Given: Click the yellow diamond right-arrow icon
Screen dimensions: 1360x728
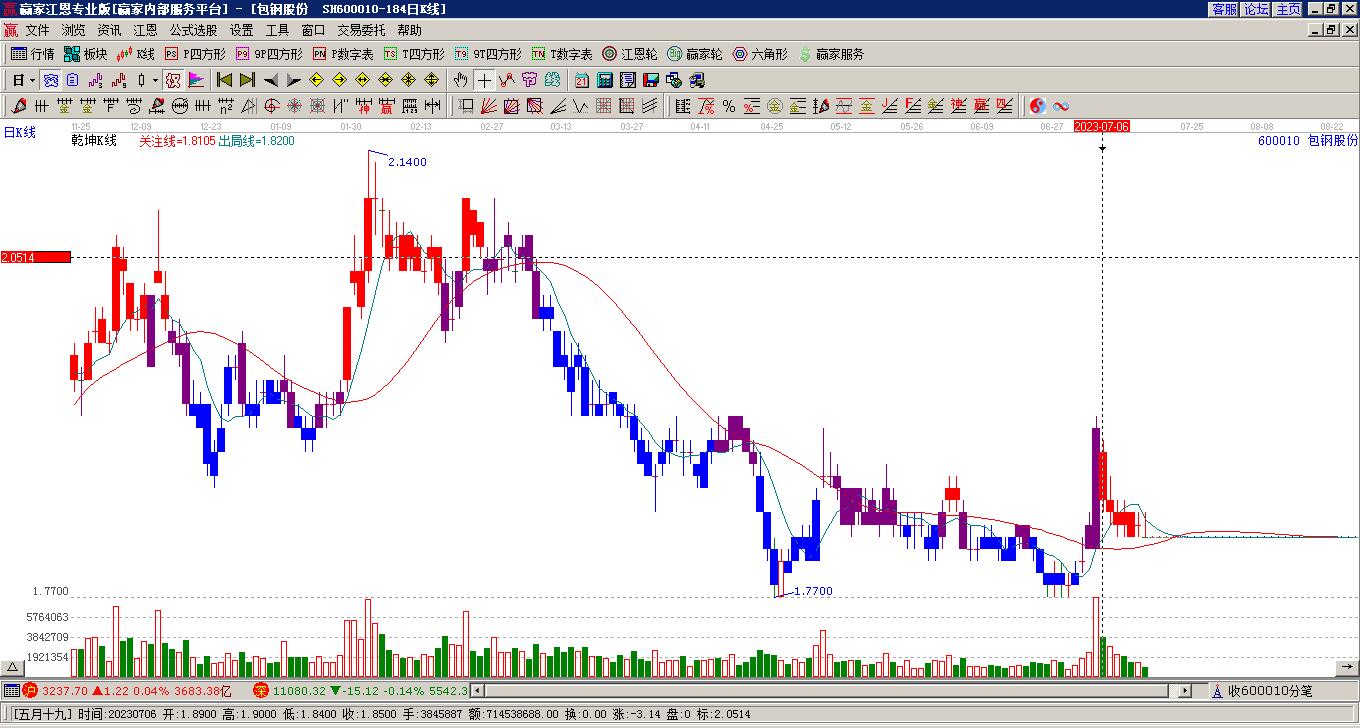Looking at the screenshot, I should click(x=340, y=80).
